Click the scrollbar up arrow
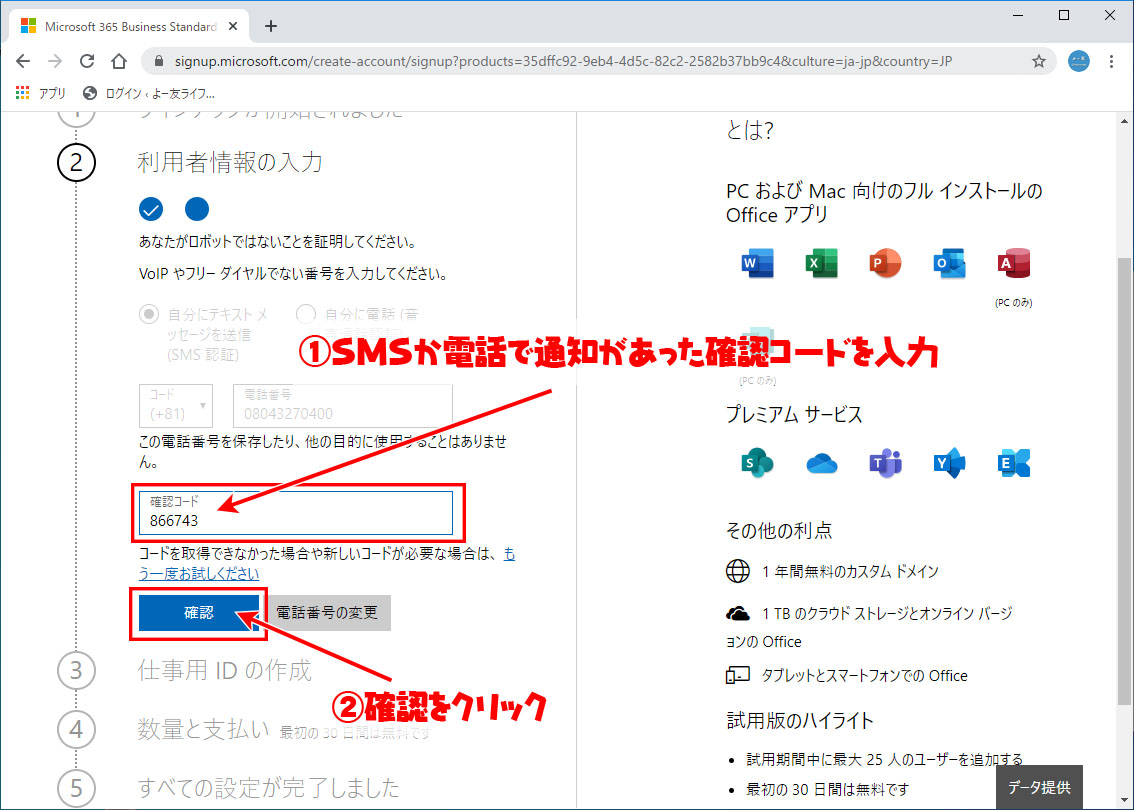 pyautogui.click(x=1125, y=122)
